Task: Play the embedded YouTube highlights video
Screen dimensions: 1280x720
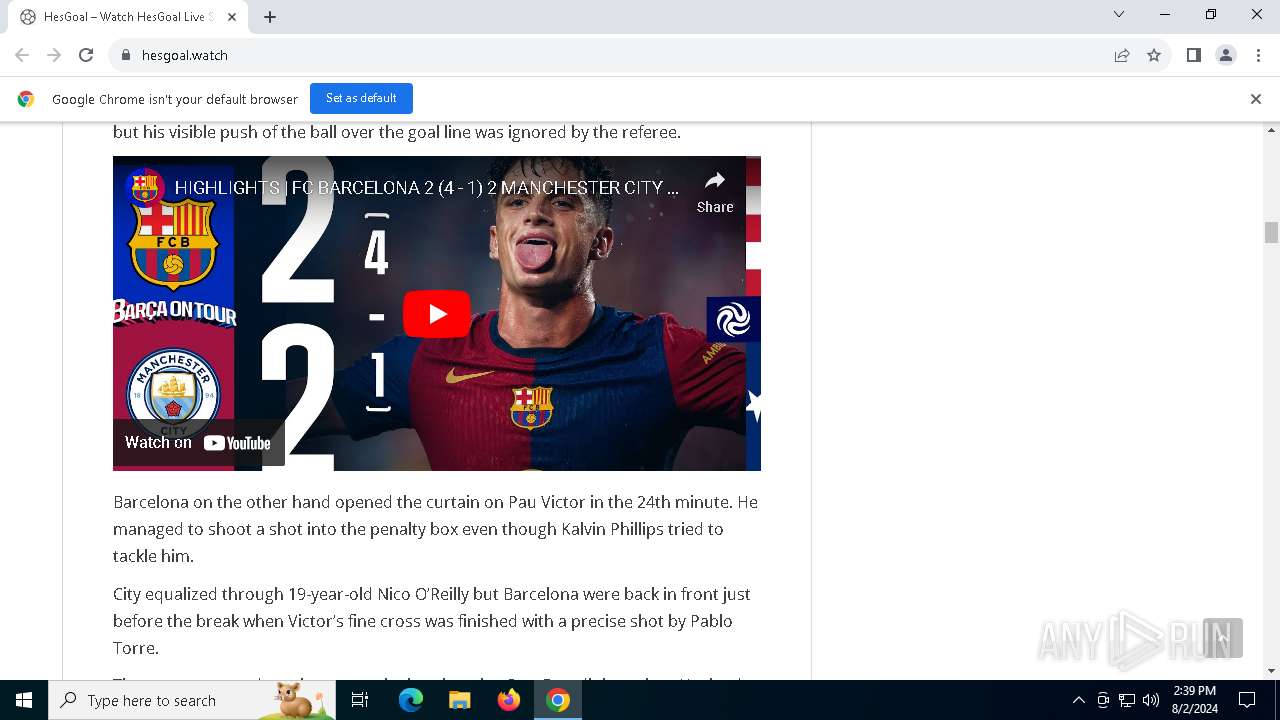Action: (x=437, y=314)
